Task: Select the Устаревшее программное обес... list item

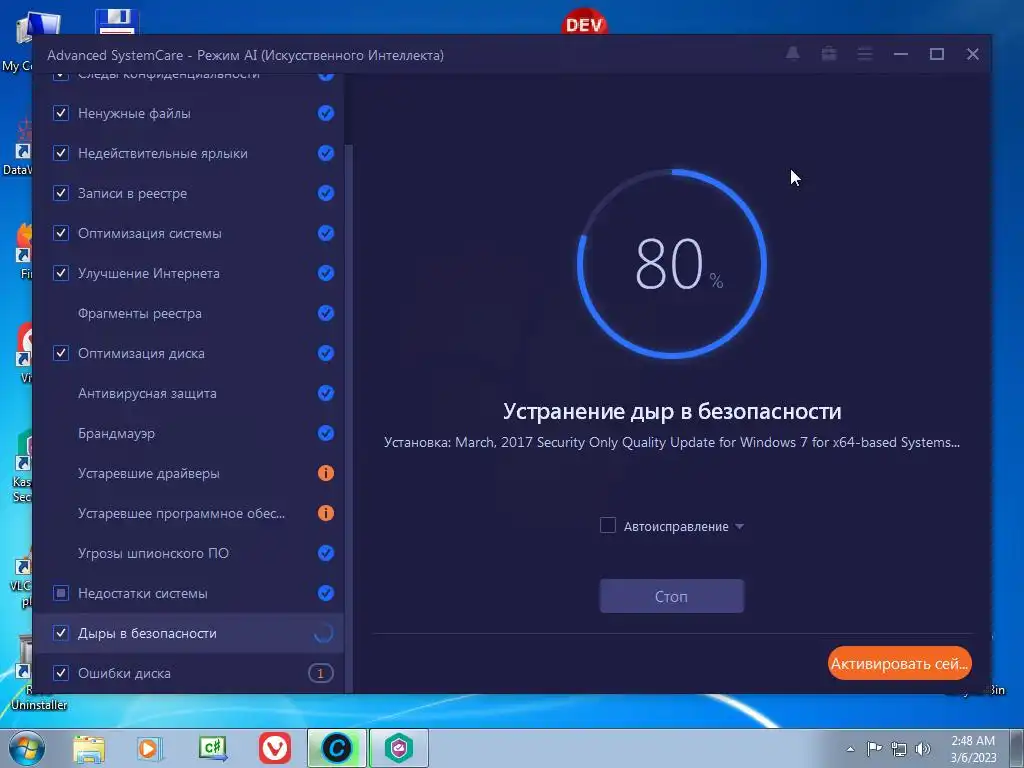Action: pyautogui.click(x=188, y=513)
